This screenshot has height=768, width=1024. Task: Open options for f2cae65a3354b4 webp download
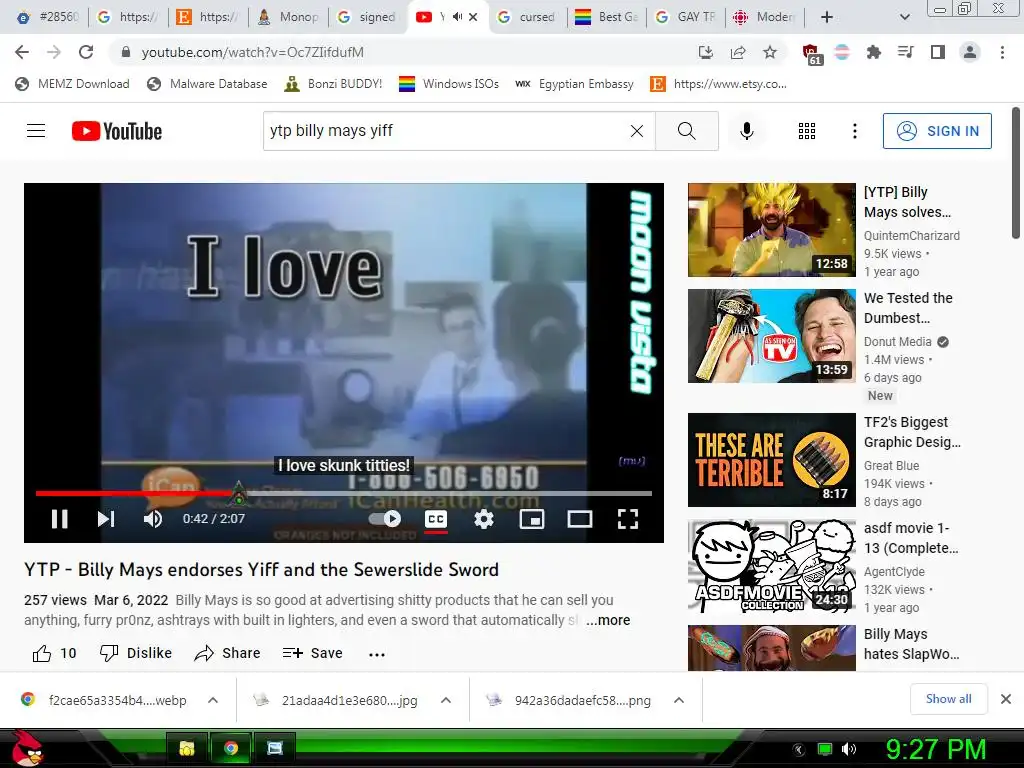point(213,700)
